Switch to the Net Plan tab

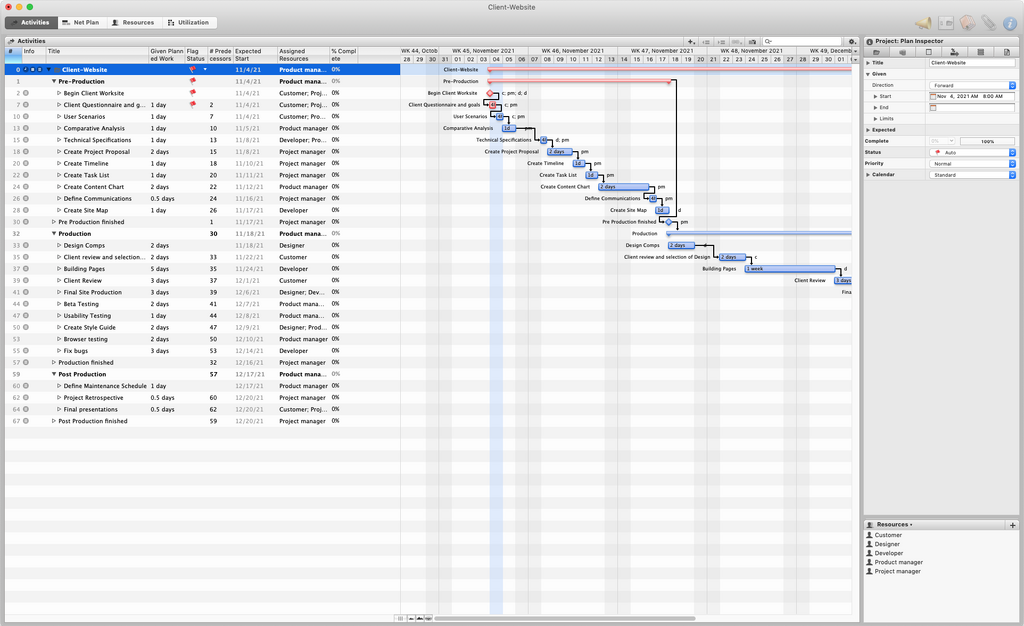80,22
